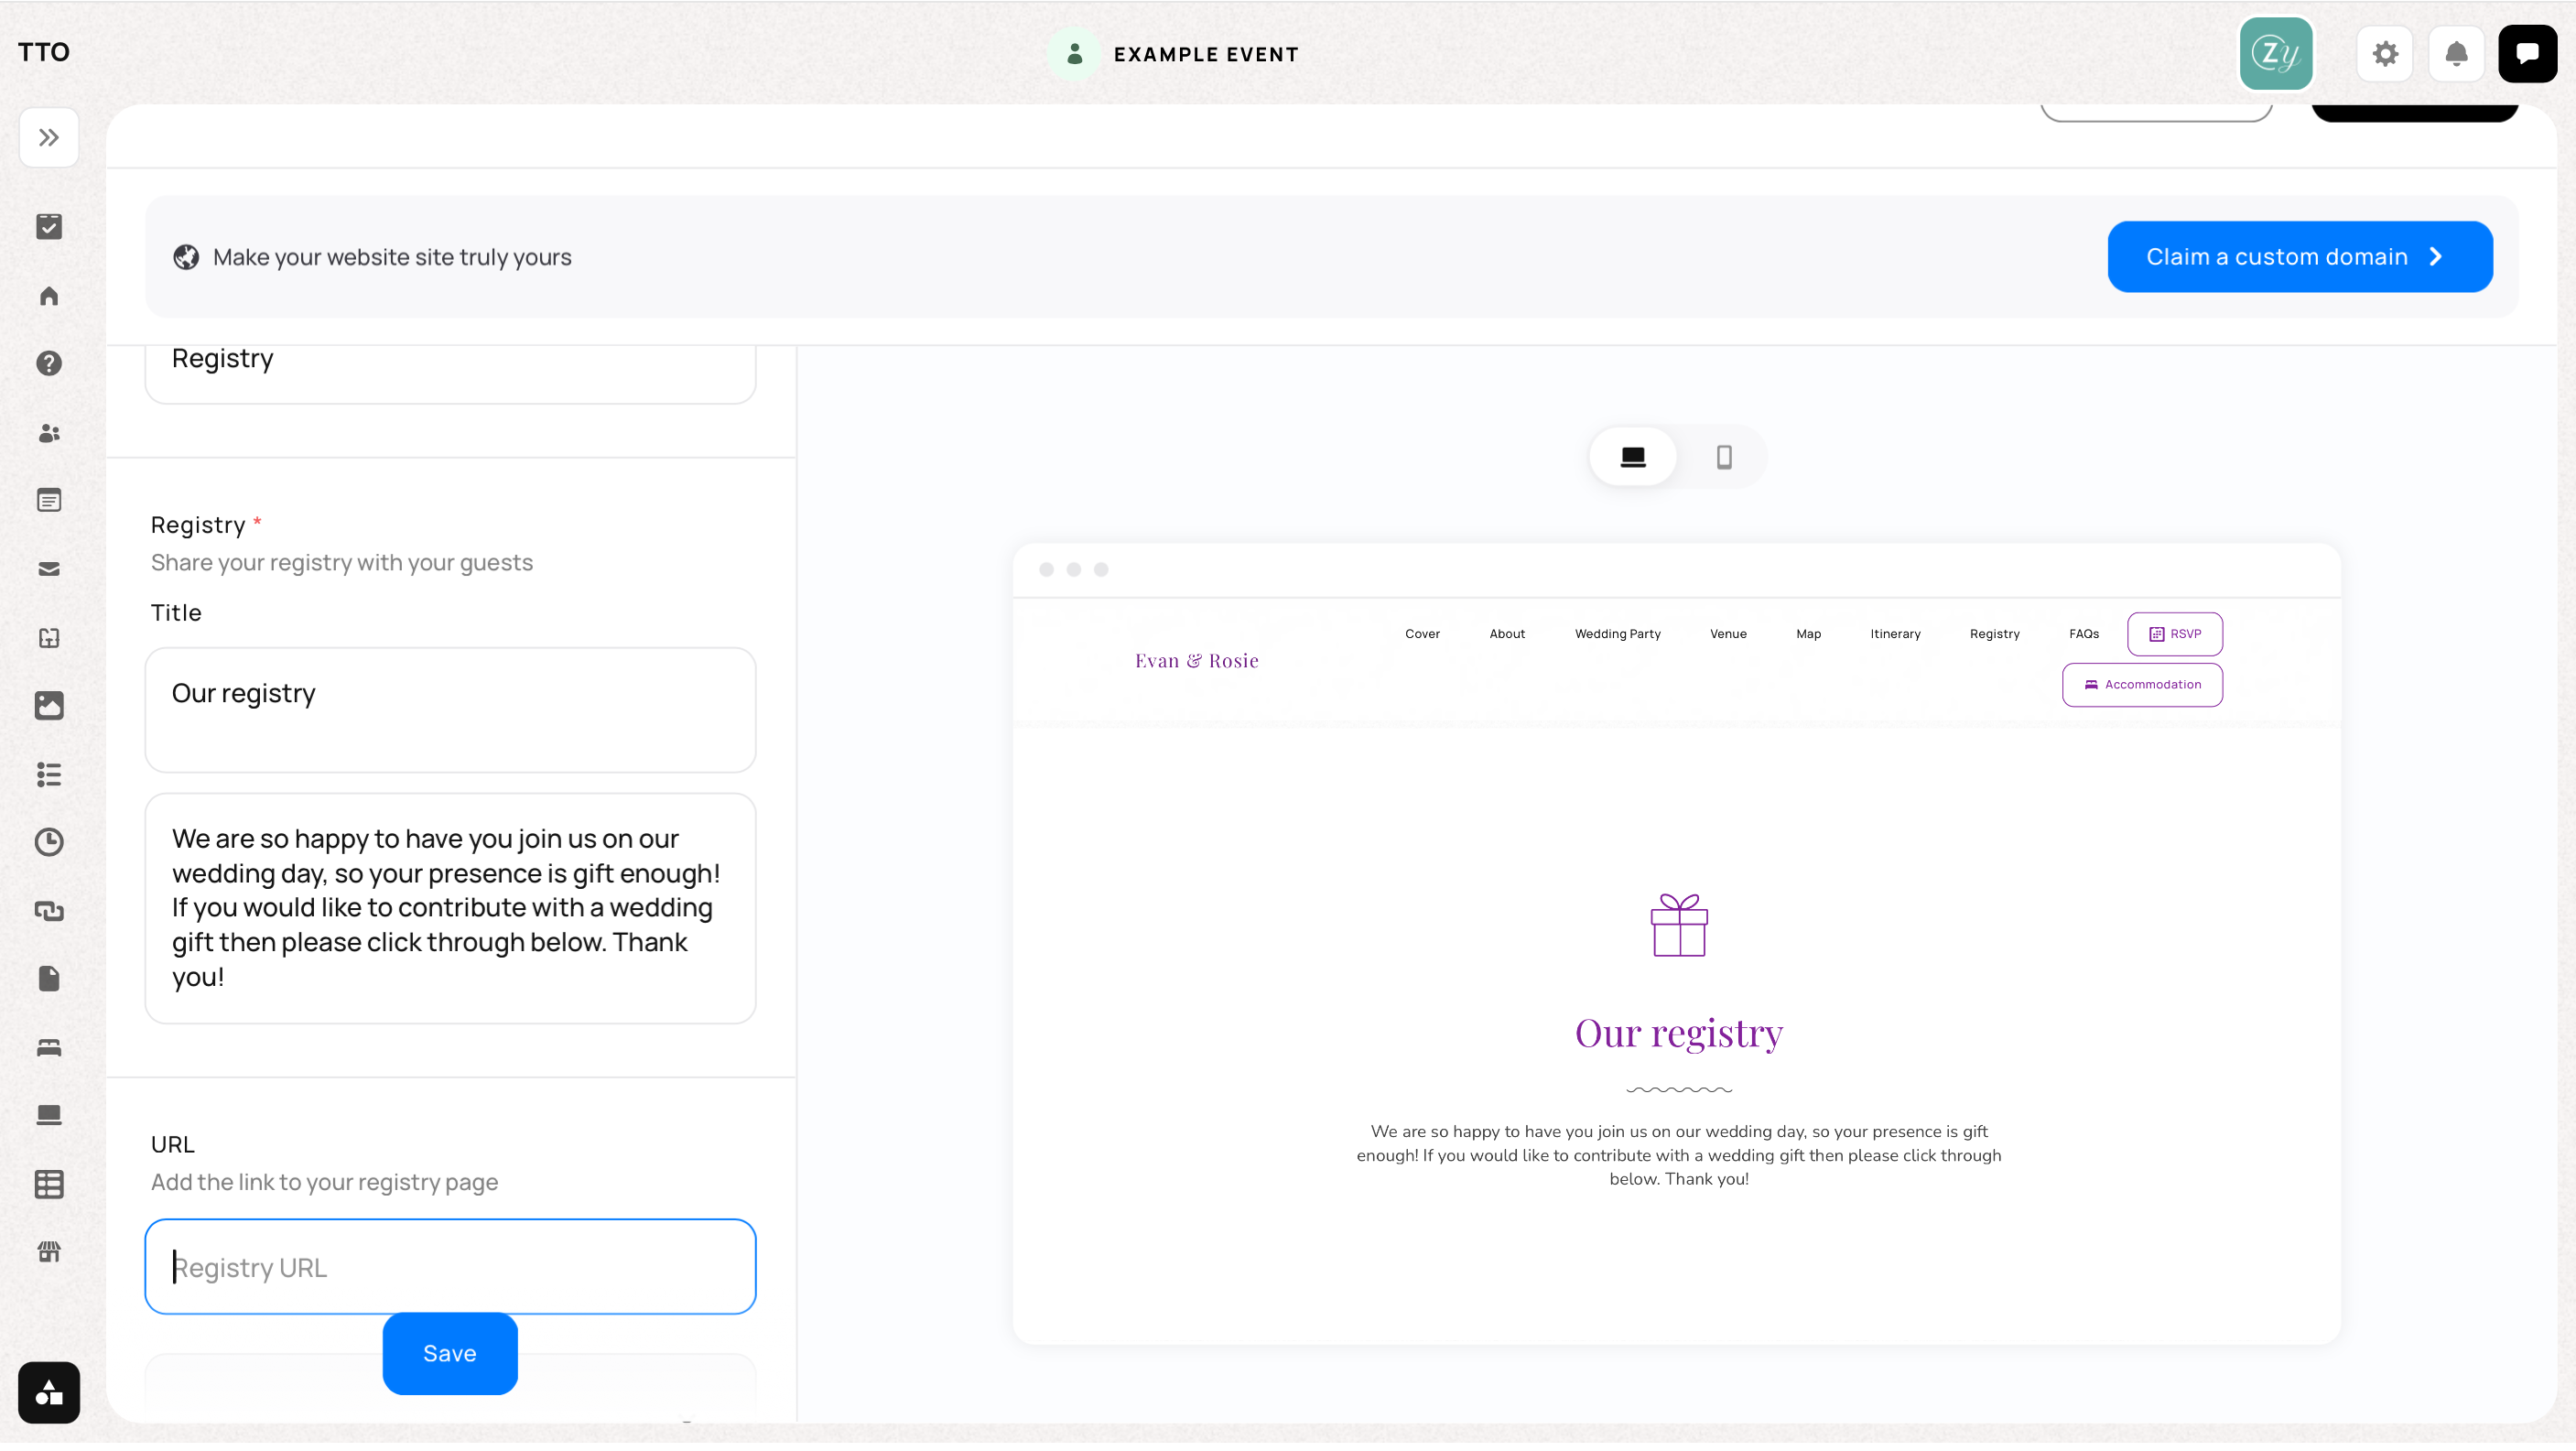Click the help question mark sidebar icon
The height and width of the screenshot is (1451, 2576).
coord(48,364)
